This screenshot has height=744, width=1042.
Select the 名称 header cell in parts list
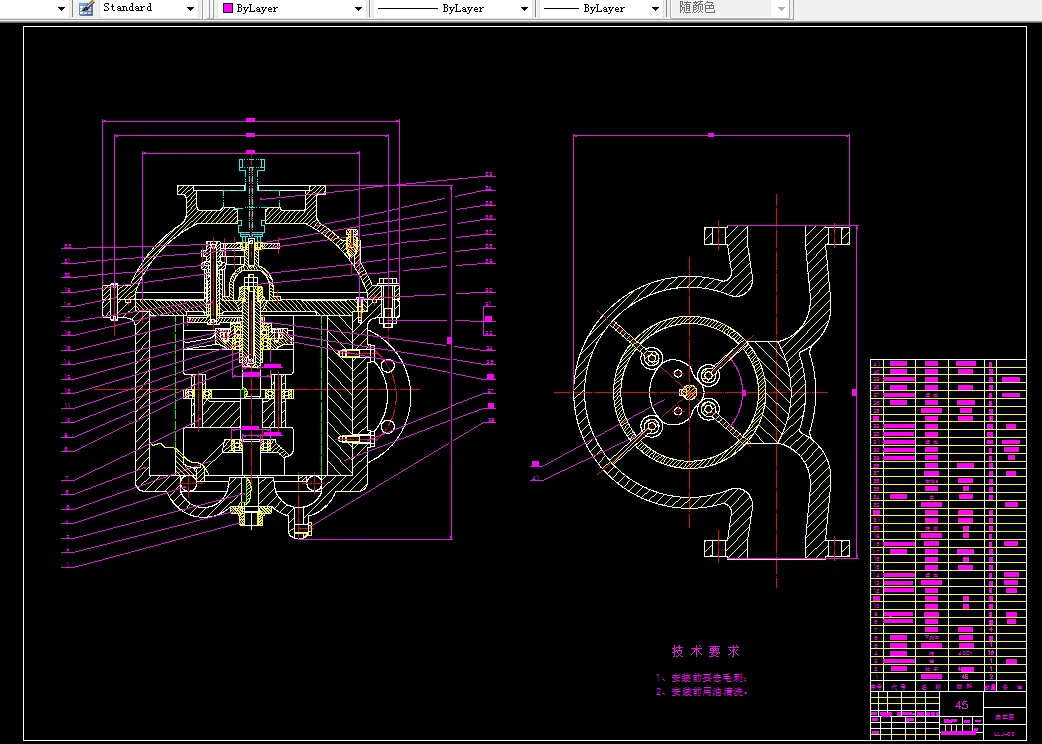(x=931, y=686)
